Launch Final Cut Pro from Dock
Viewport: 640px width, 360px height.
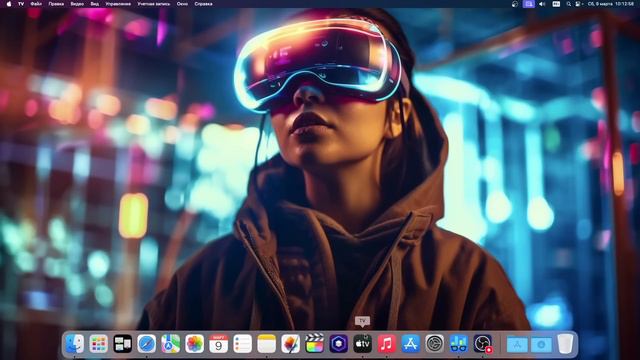click(x=315, y=344)
